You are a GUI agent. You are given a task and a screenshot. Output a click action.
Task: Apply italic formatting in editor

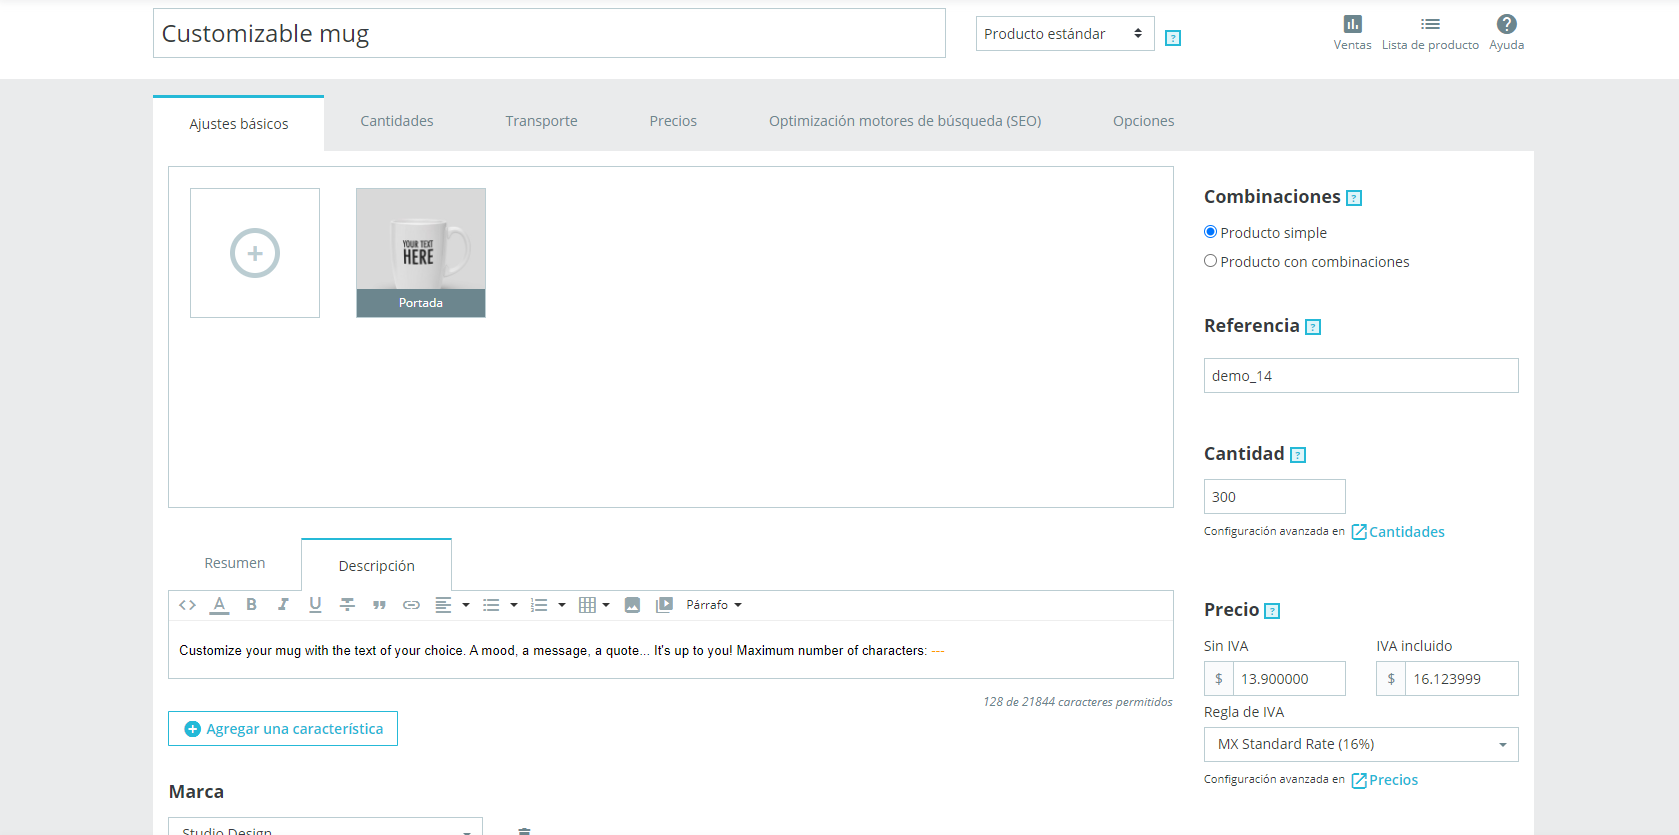[x=283, y=605]
